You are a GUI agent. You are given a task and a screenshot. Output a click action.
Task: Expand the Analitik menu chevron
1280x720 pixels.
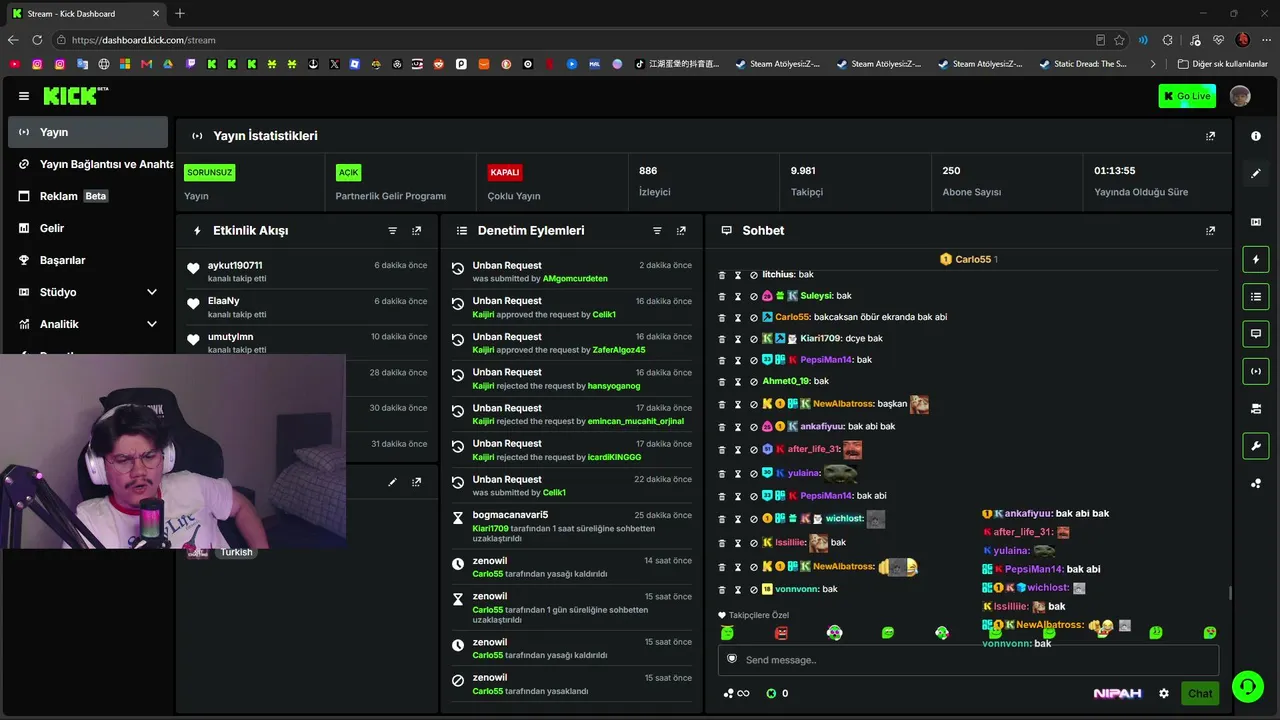[x=152, y=324]
